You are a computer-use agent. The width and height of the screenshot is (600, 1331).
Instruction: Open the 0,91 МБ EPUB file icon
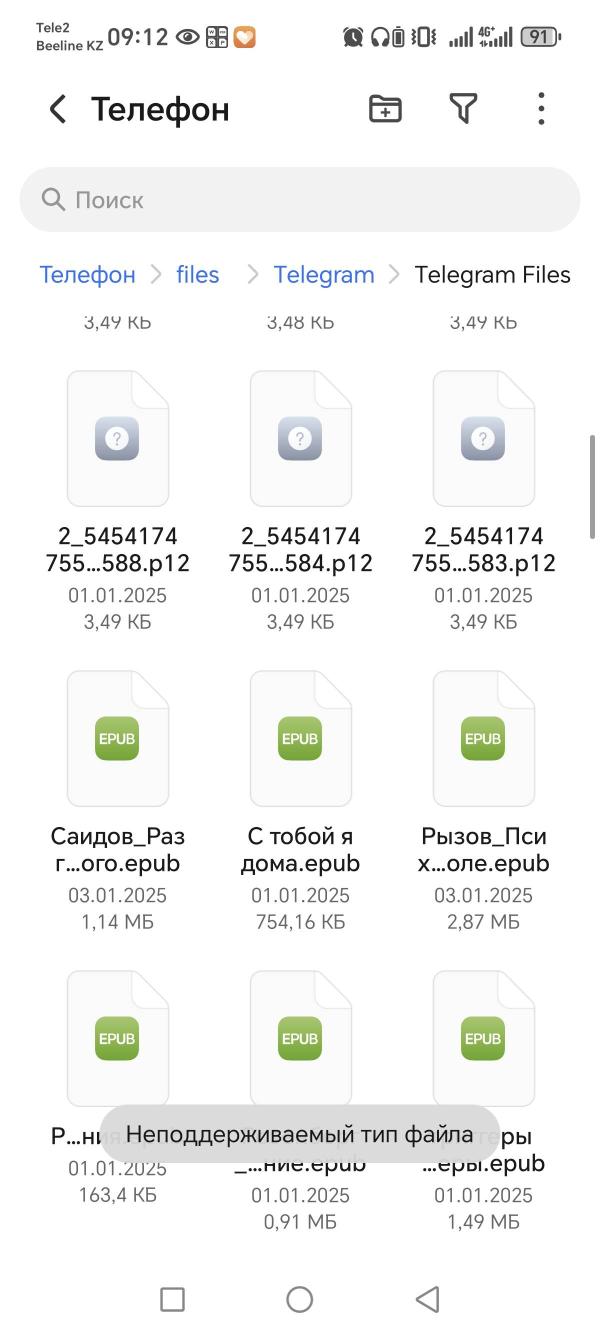tap(301, 1038)
